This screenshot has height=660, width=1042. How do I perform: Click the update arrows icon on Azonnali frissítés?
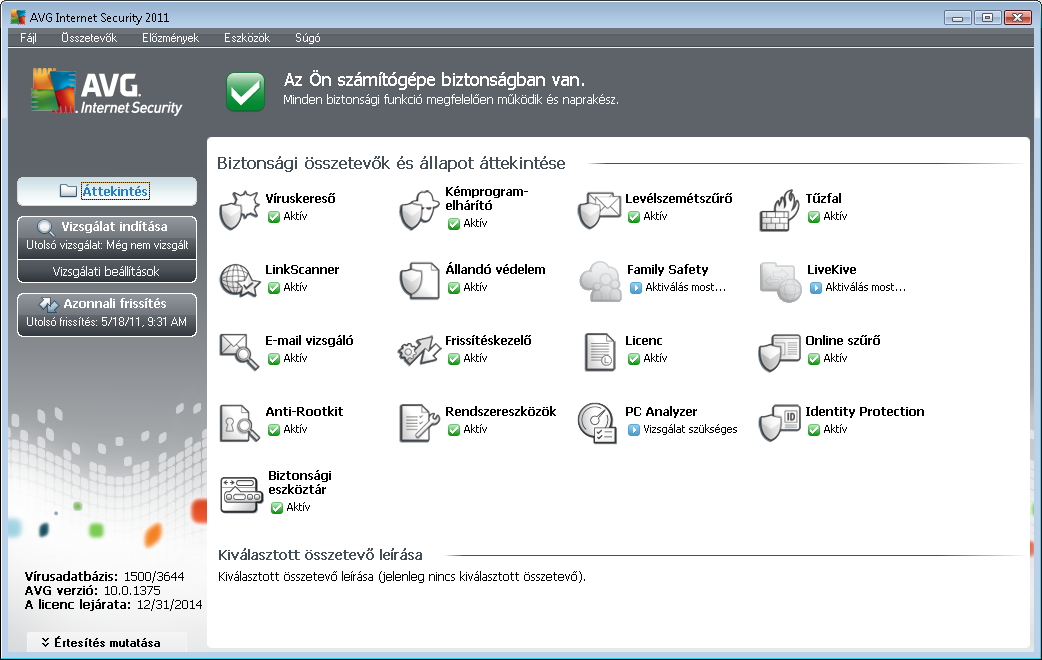tap(49, 304)
